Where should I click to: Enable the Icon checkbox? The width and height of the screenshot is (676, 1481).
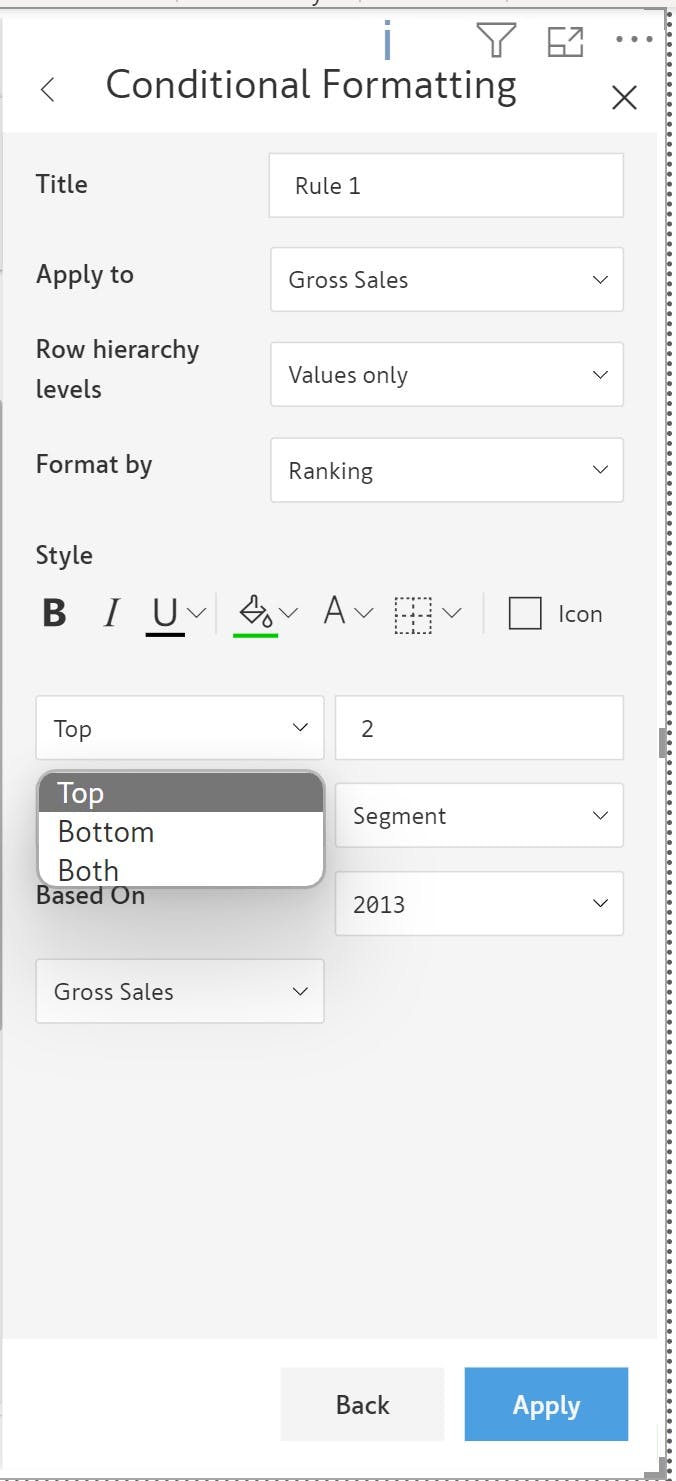tap(525, 613)
